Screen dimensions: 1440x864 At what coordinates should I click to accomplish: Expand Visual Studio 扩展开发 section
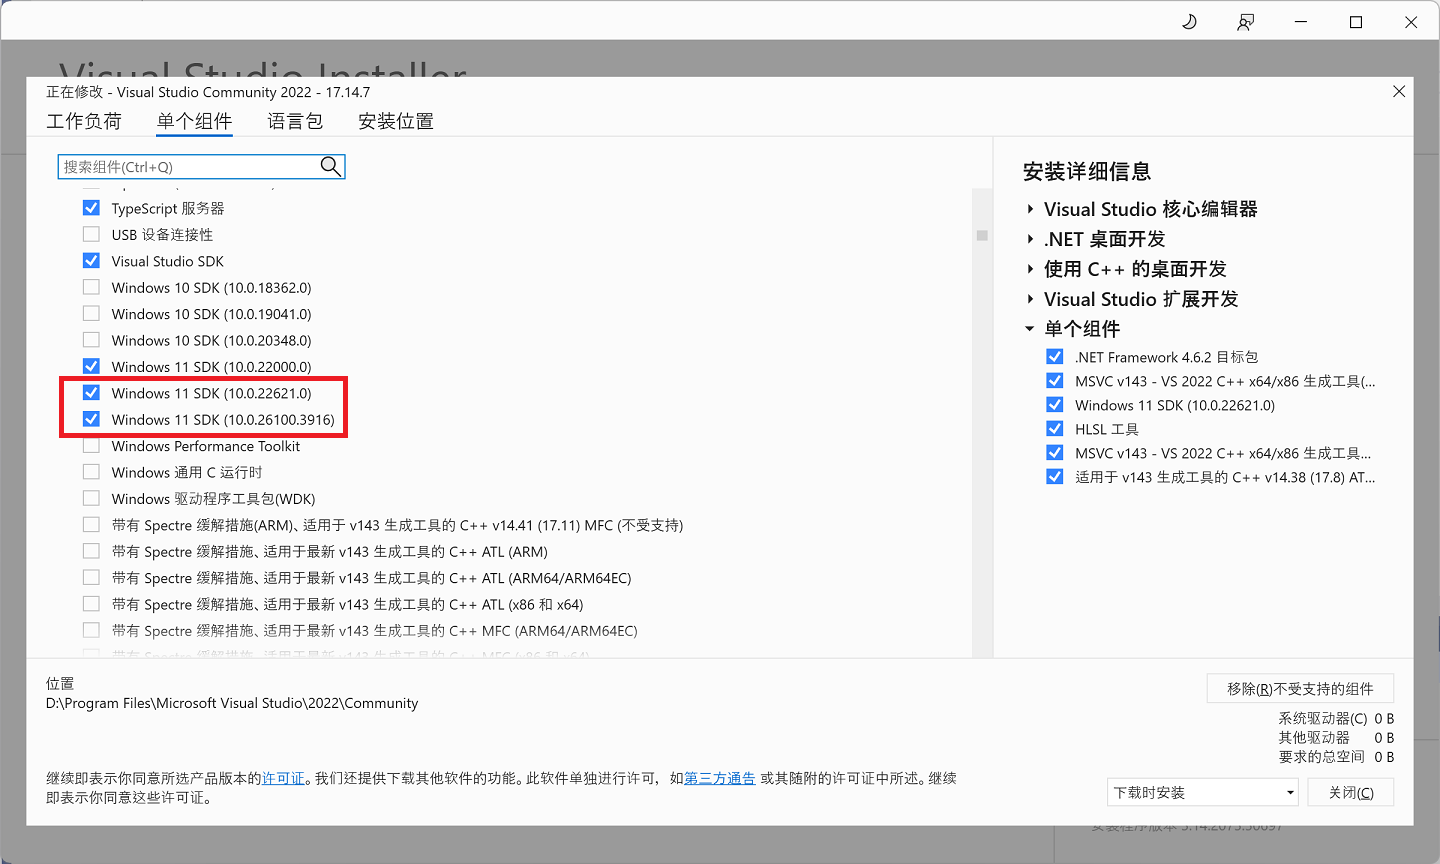[x=1030, y=299]
